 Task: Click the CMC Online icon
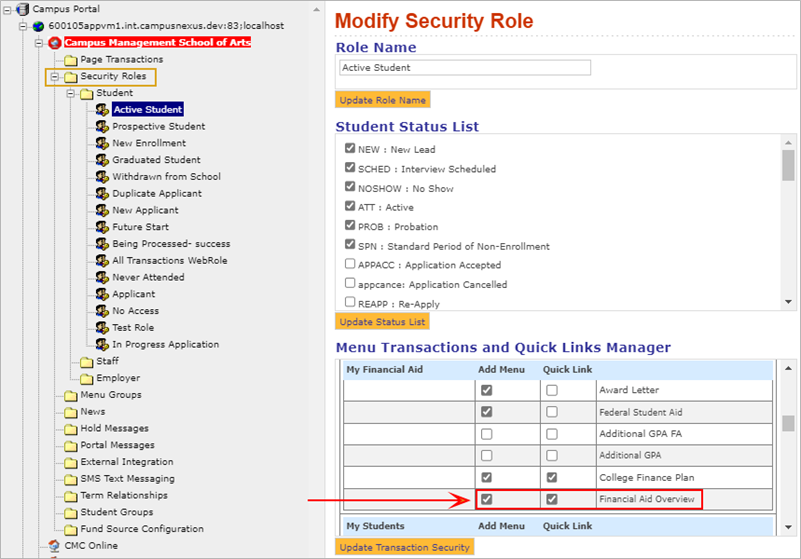tap(54, 546)
